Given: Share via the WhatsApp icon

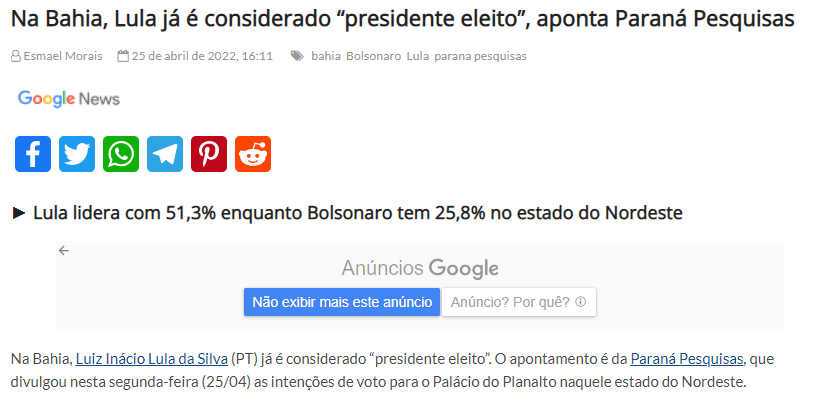Looking at the screenshot, I should tap(121, 154).
